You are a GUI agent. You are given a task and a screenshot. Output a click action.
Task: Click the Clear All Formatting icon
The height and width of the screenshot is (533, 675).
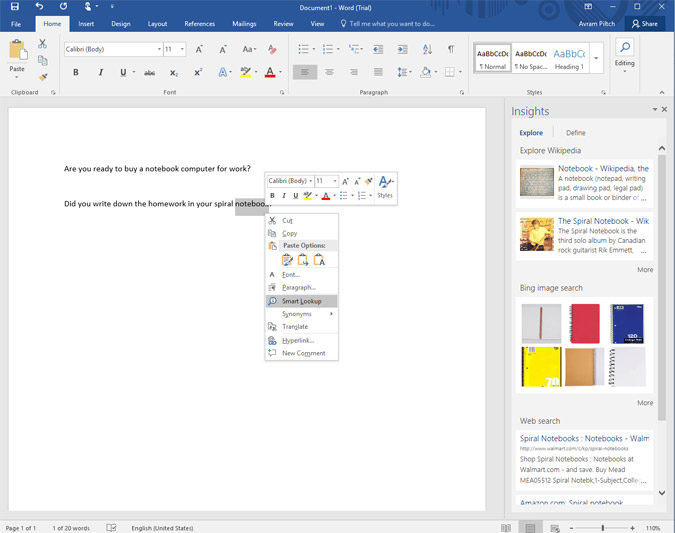[x=272, y=49]
